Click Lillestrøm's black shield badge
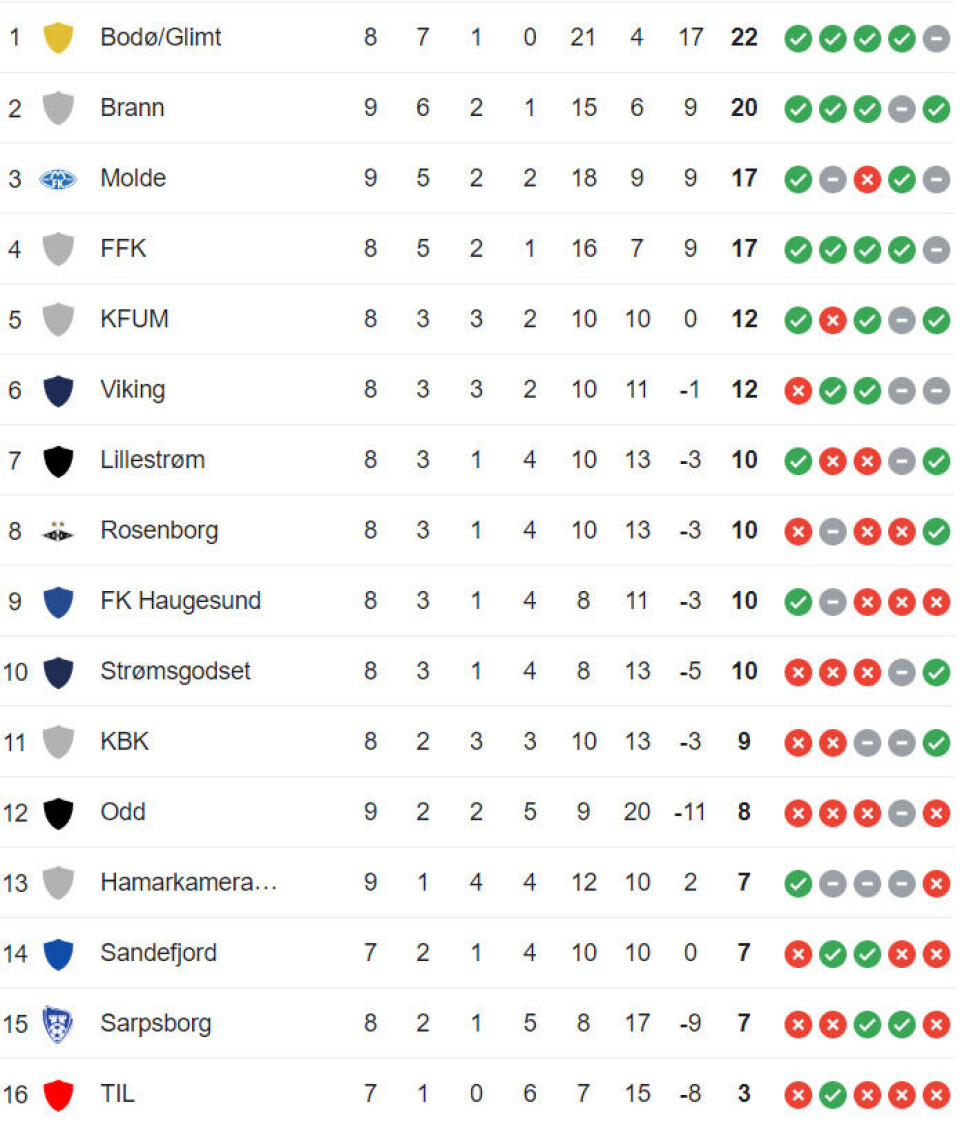This screenshot has height=1124, width=960. 58,461
